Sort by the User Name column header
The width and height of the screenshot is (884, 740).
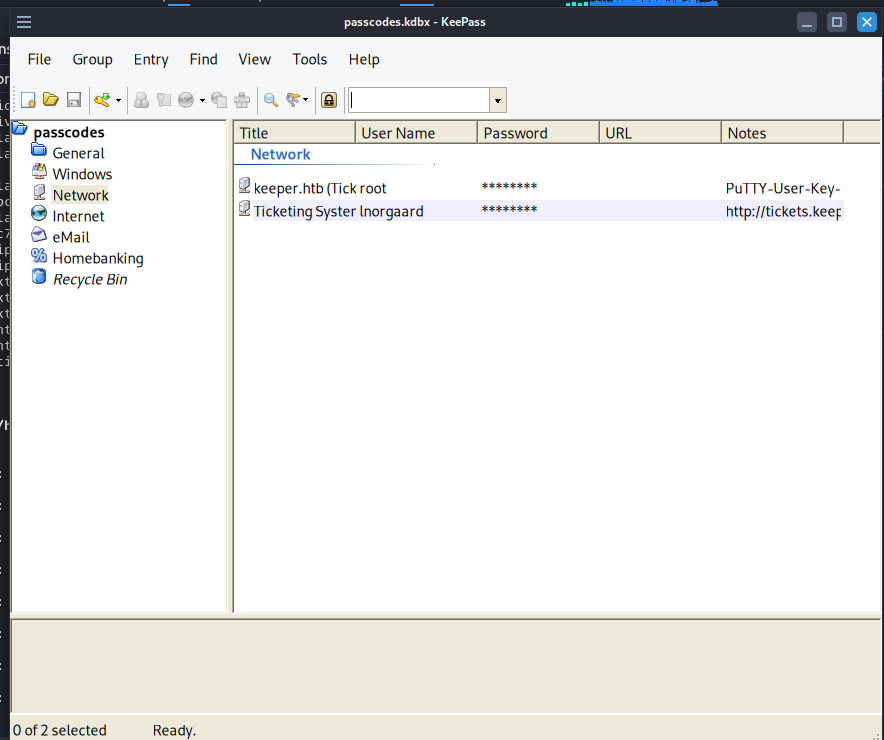pyautogui.click(x=416, y=133)
